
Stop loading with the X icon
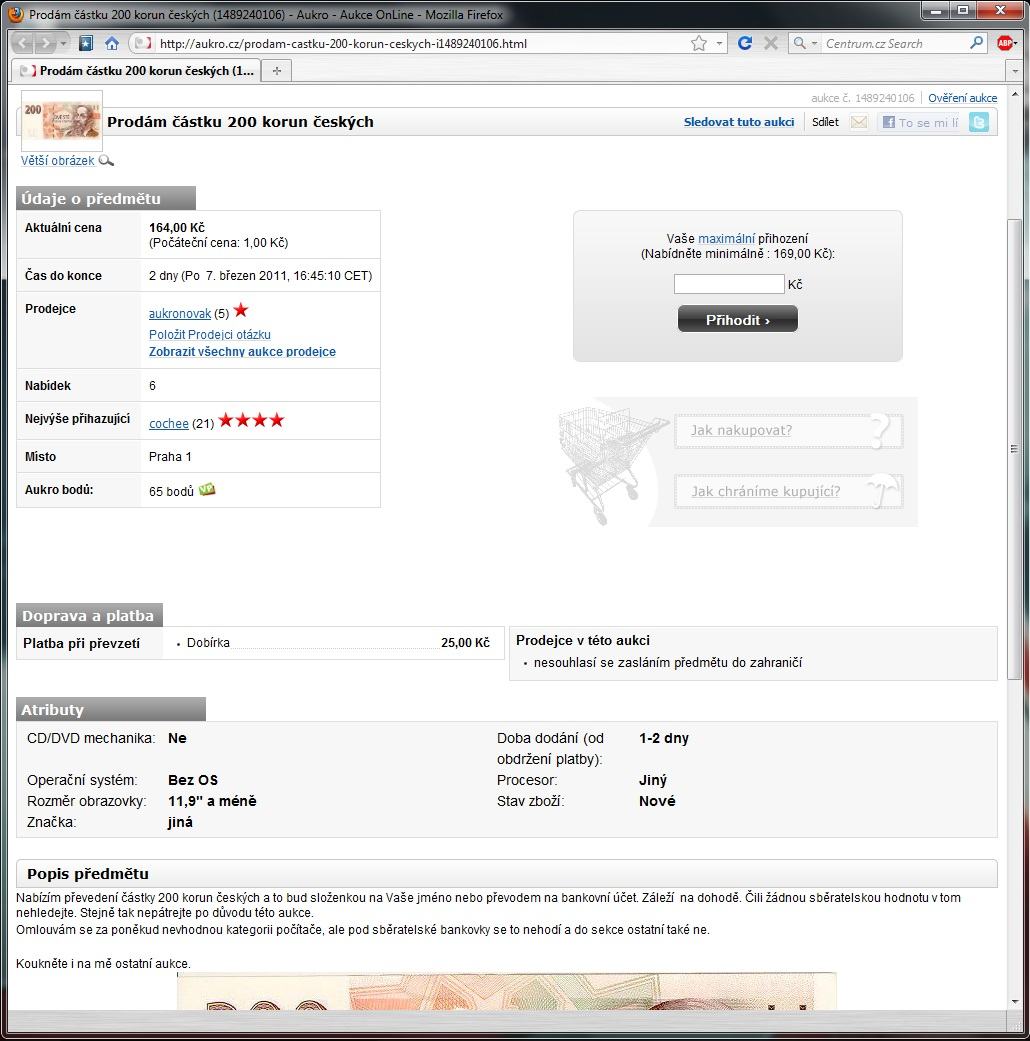click(770, 44)
